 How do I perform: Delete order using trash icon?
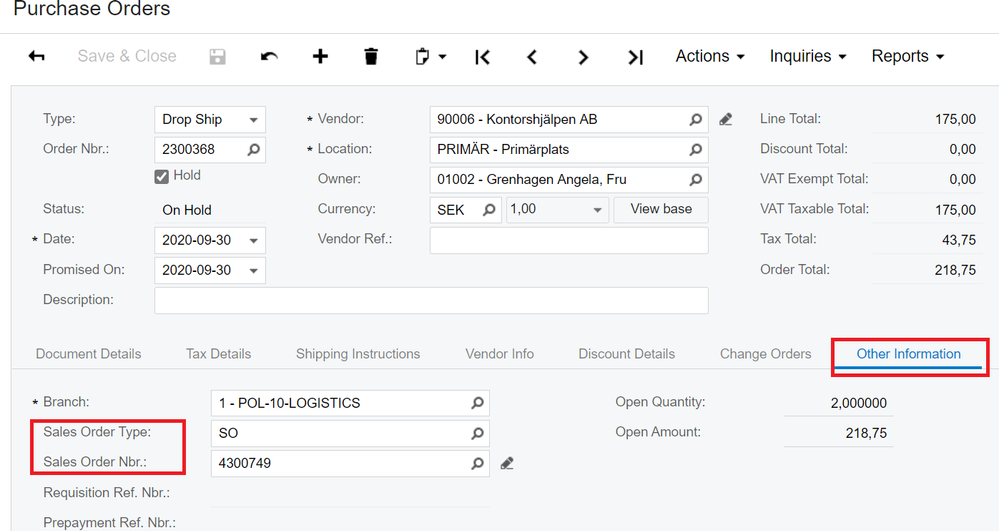point(371,57)
